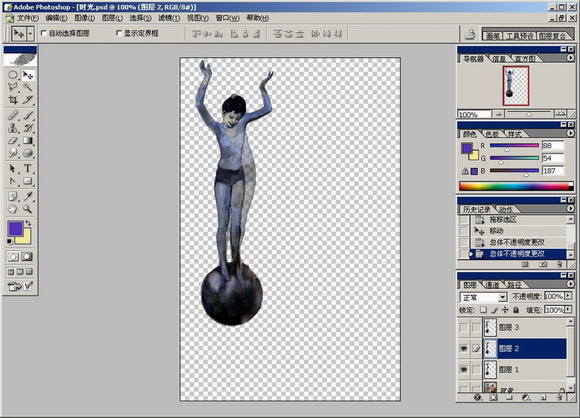580x418 pixels.
Task: Select the Path Selection arrow tool
Action: tap(13, 169)
